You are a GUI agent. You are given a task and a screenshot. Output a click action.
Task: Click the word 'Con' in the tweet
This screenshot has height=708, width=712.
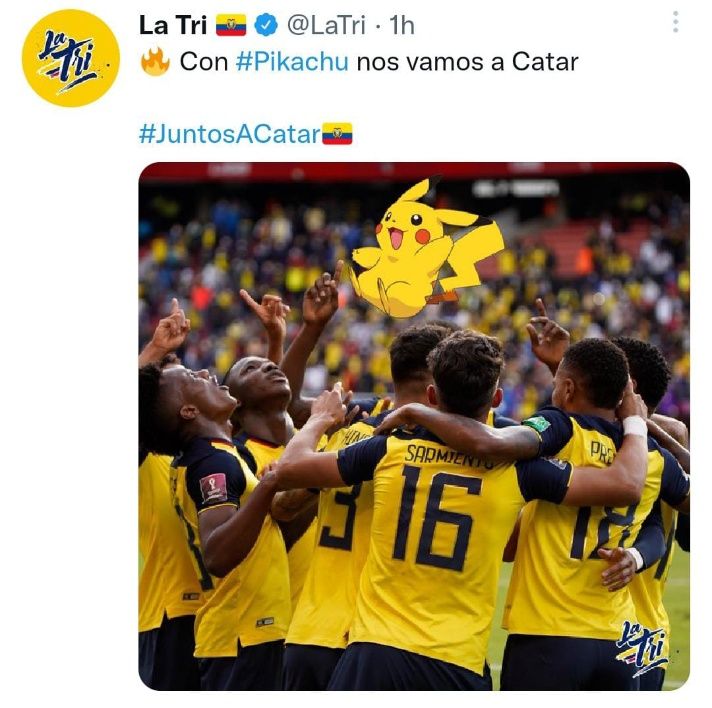204,61
